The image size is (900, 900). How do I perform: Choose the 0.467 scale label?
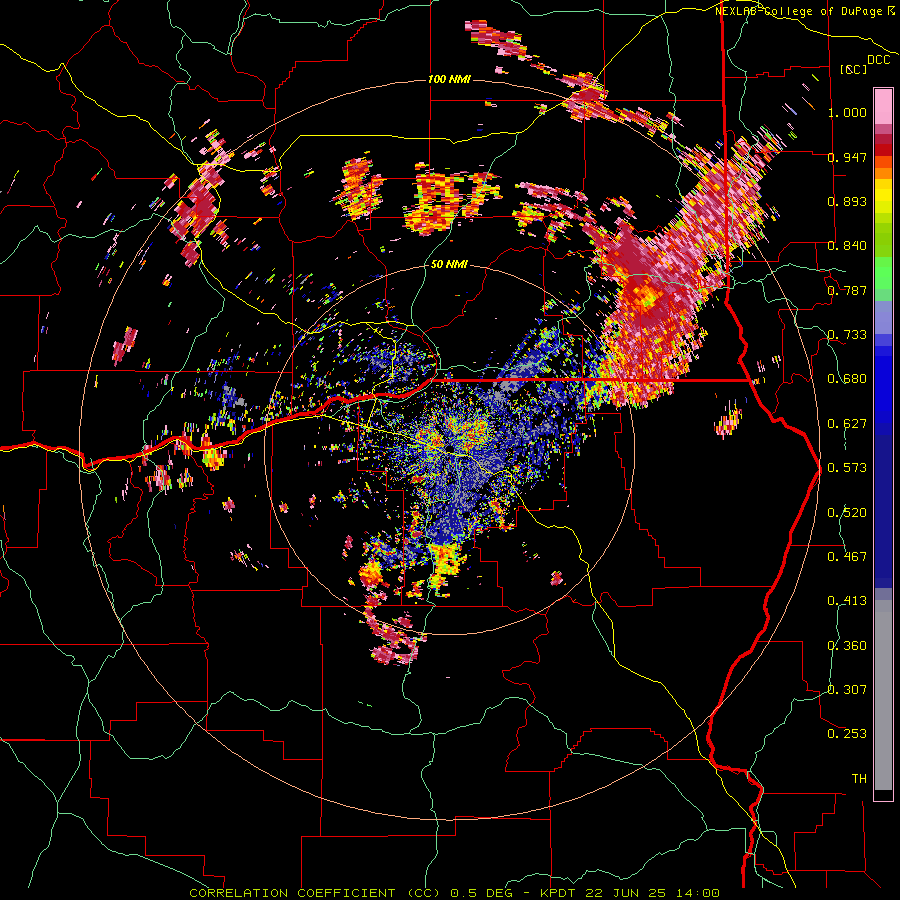point(847,556)
